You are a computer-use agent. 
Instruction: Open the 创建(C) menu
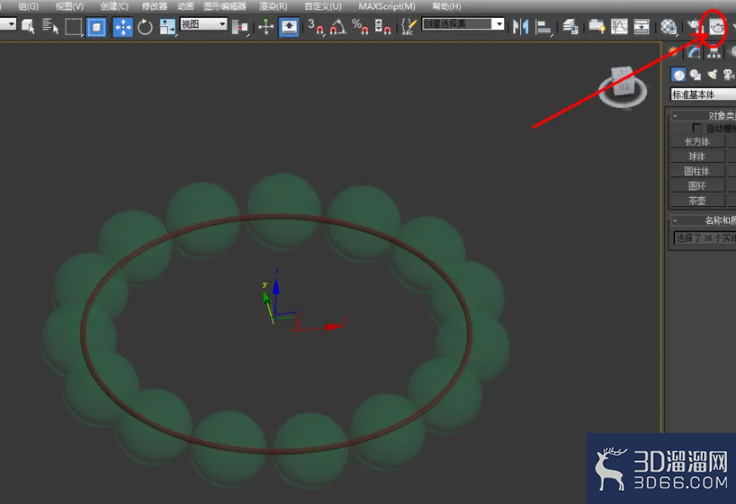click(x=114, y=7)
